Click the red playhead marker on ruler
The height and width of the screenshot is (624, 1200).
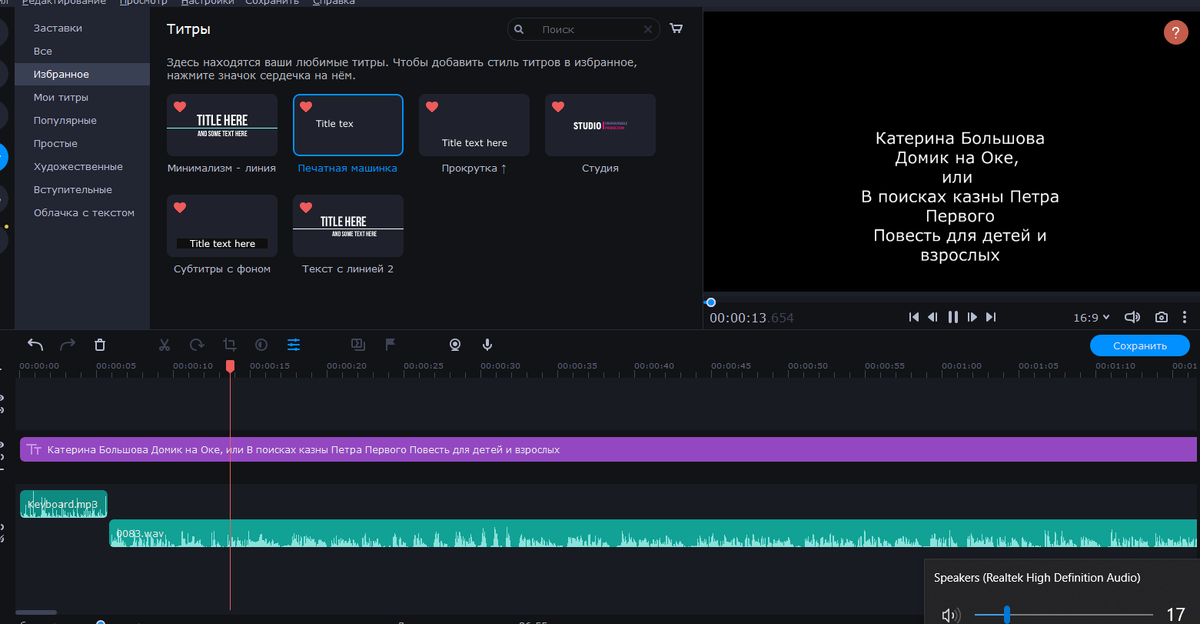(x=230, y=367)
